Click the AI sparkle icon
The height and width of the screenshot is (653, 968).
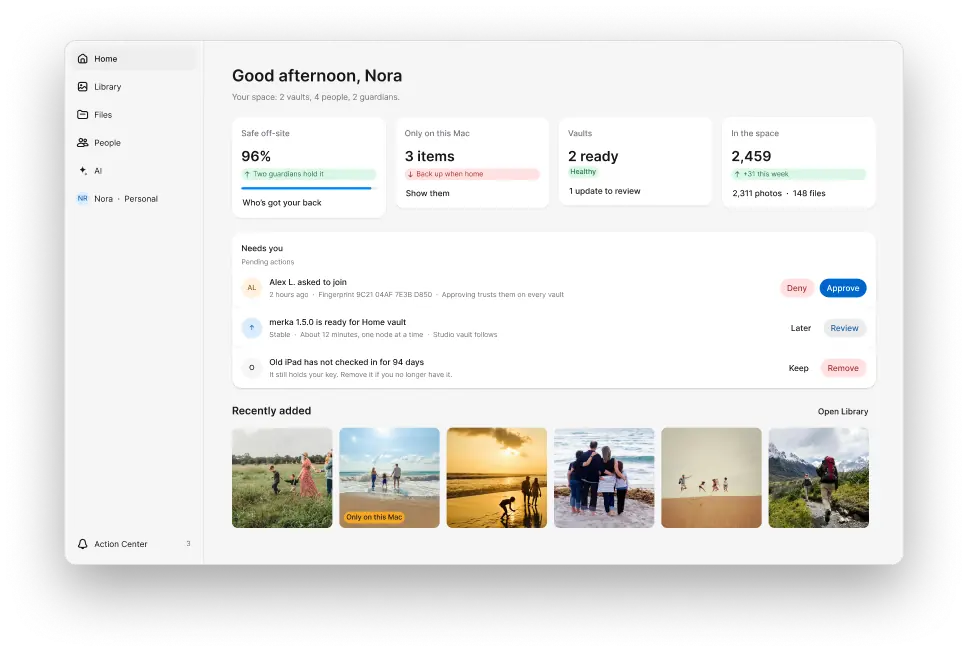pyautogui.click(x=82, y=170)
